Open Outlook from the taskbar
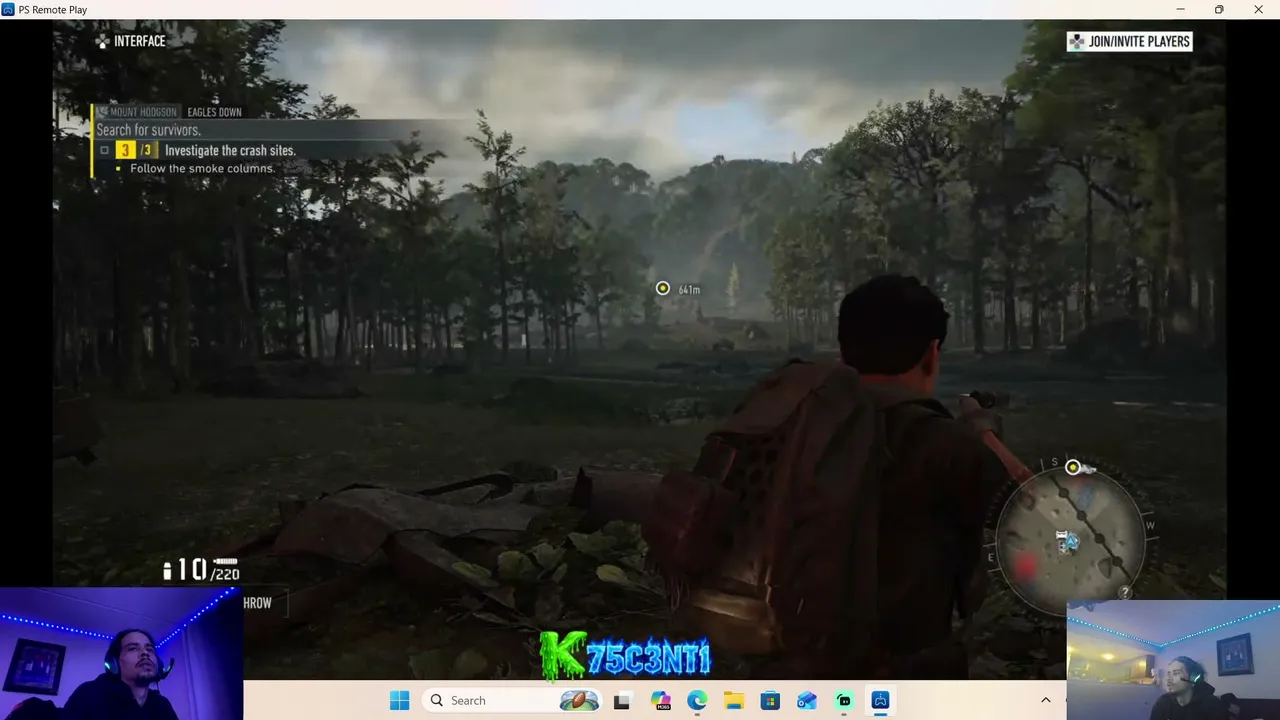The height and width of the screenshot is (720, 1280). point(807,700)
